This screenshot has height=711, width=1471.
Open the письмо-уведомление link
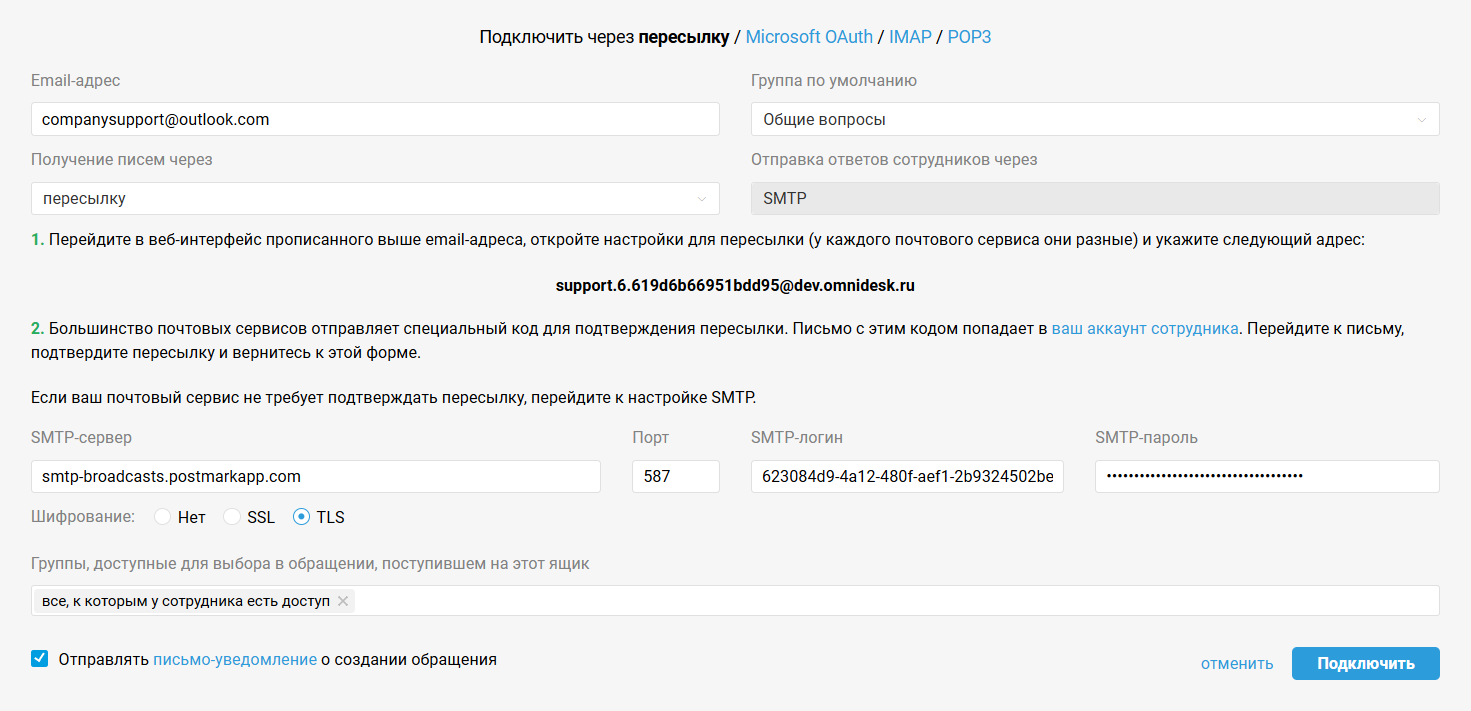pos(235,659)
